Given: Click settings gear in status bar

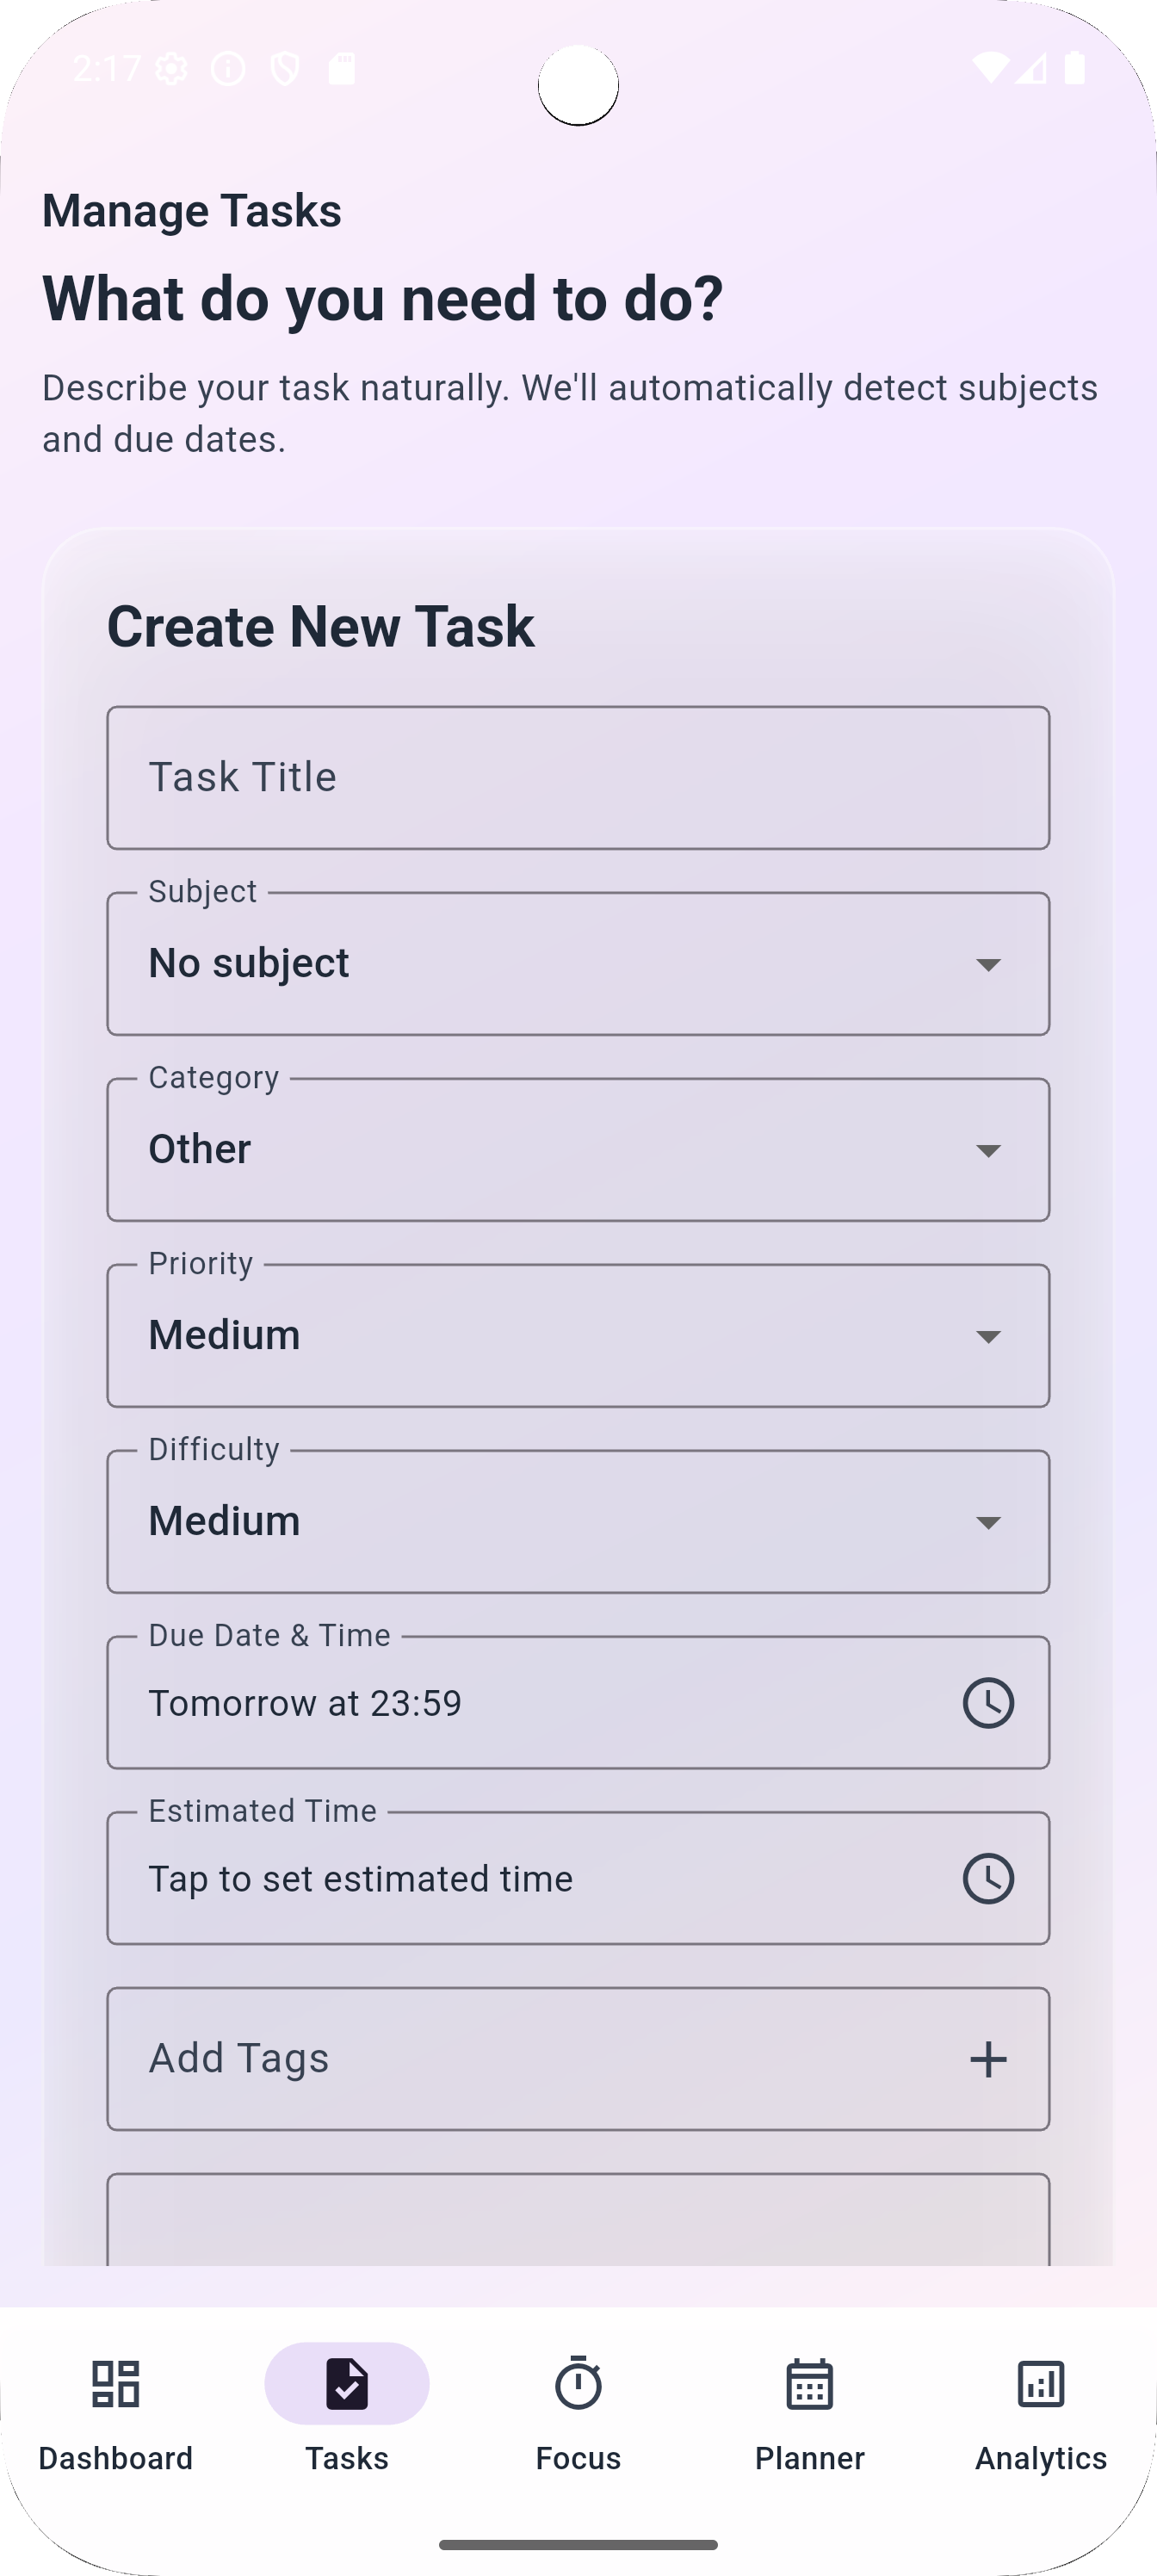Looking at the screenshot, I should (x=172, y=69).
